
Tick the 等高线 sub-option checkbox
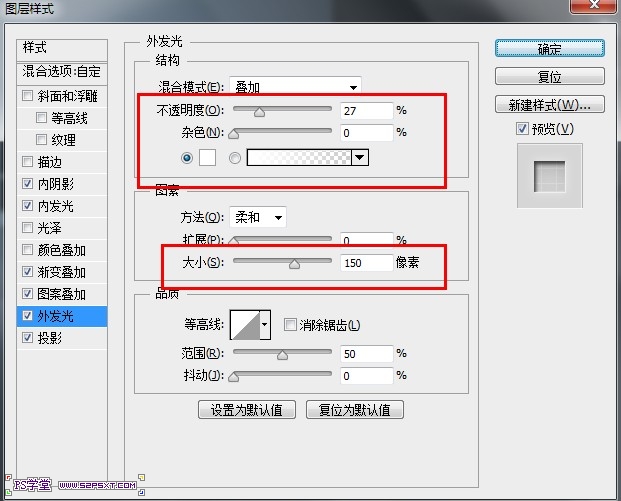coord(41,118)
